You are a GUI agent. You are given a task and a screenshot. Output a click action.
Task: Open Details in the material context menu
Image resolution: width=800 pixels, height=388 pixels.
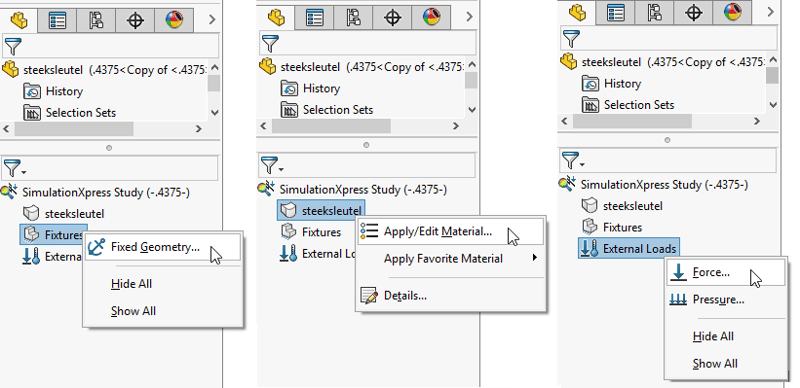tap(405, 296)
